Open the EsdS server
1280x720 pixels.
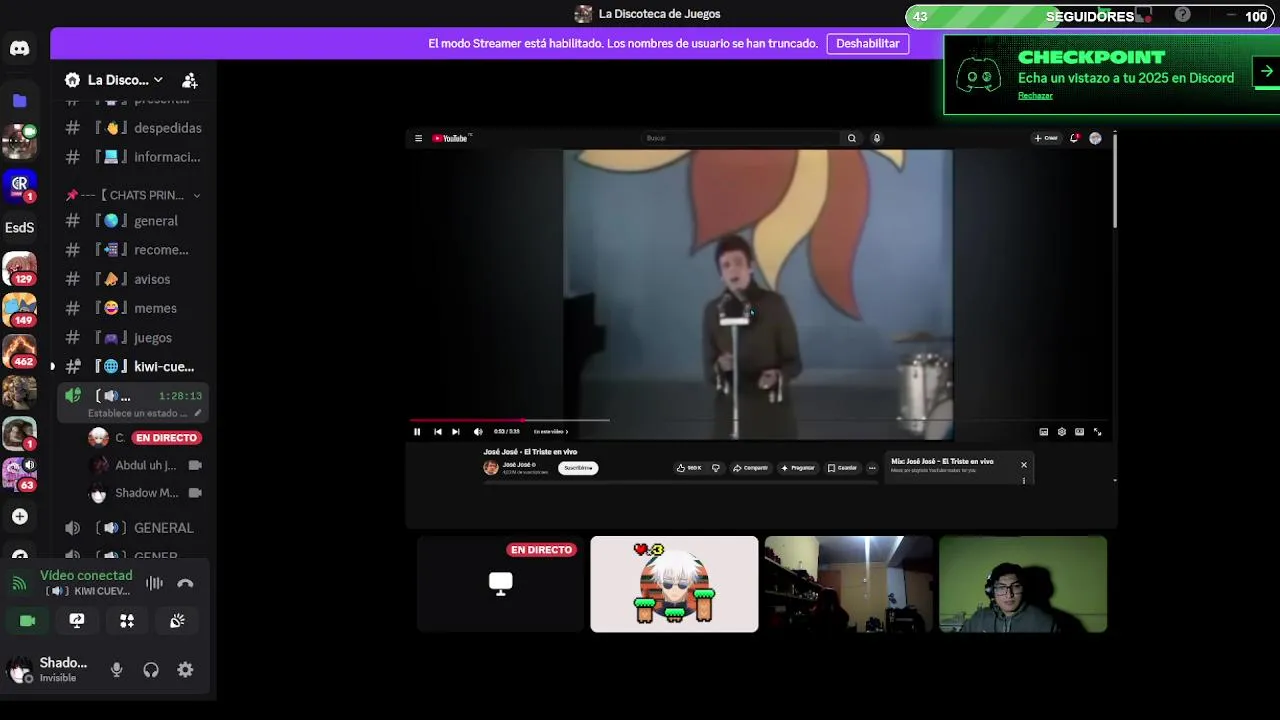[x=19, y=227]
